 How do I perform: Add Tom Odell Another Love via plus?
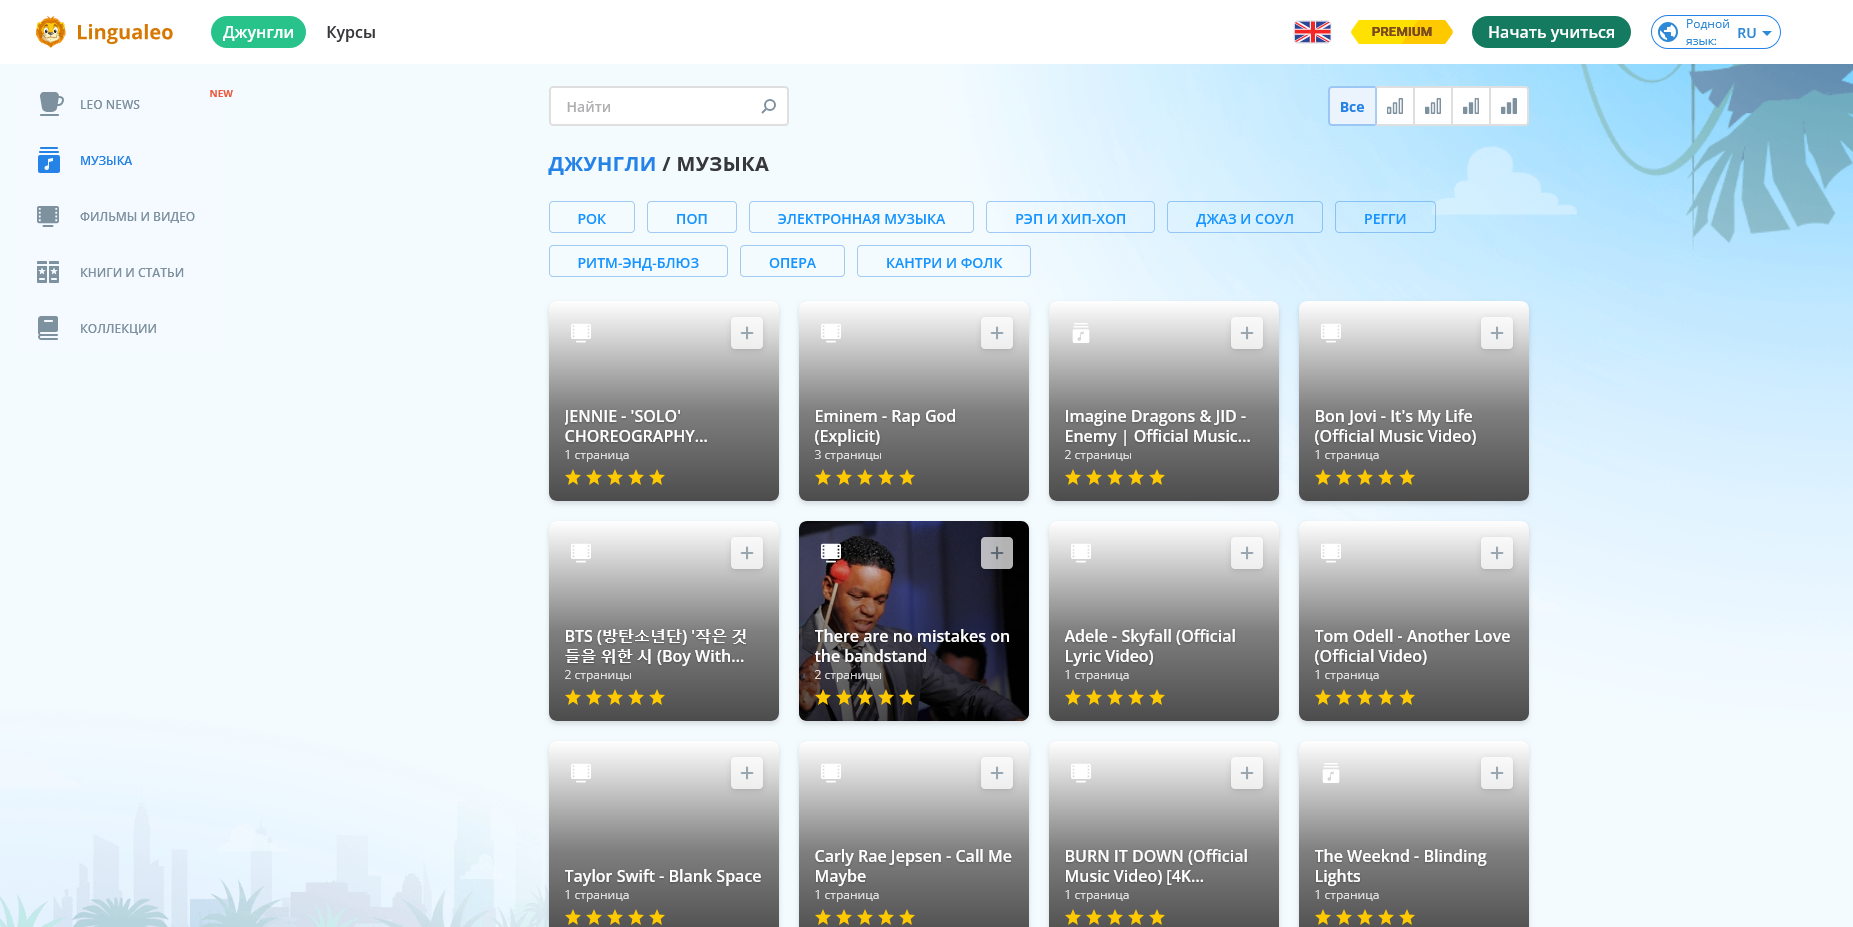[x=1497, y=553]
